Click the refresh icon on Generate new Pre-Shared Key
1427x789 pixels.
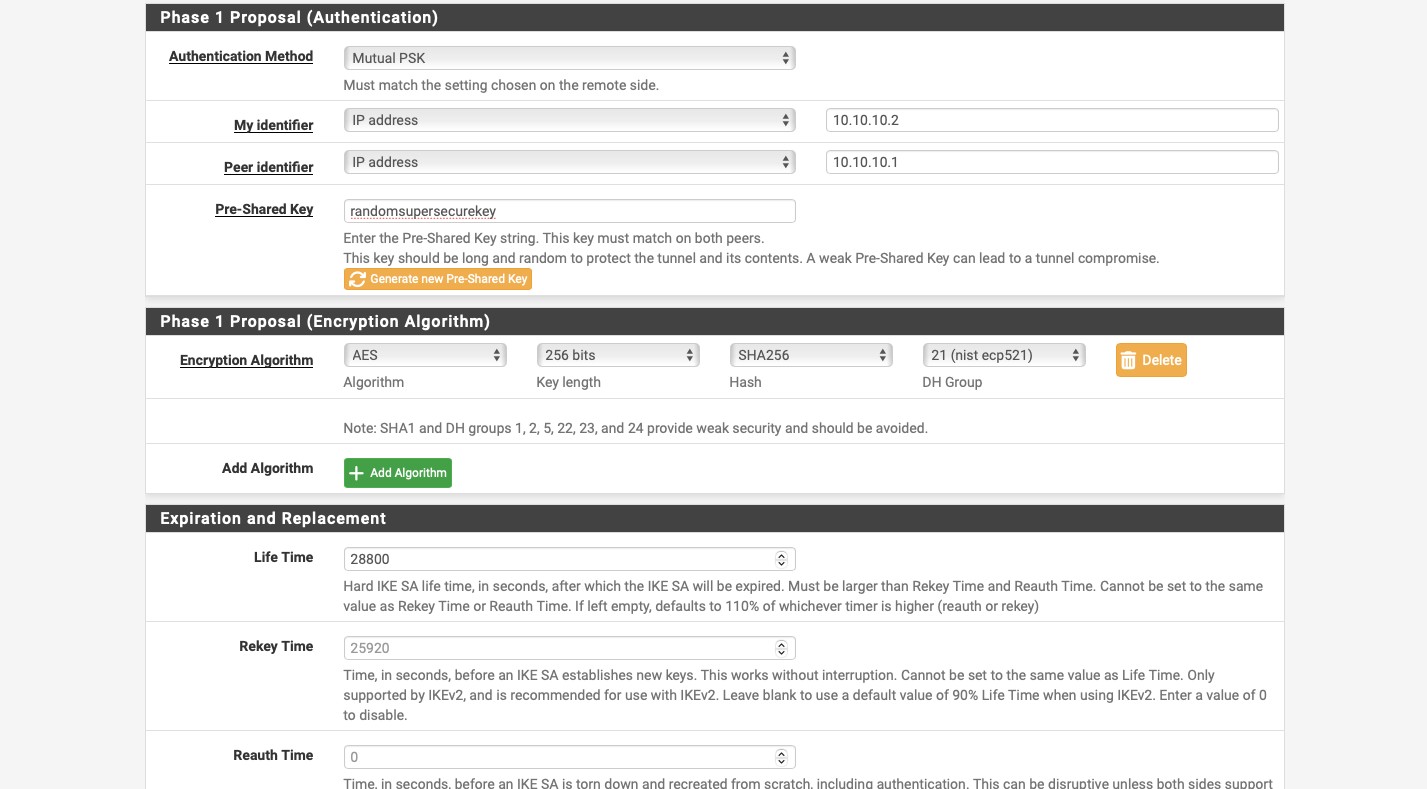357,279
